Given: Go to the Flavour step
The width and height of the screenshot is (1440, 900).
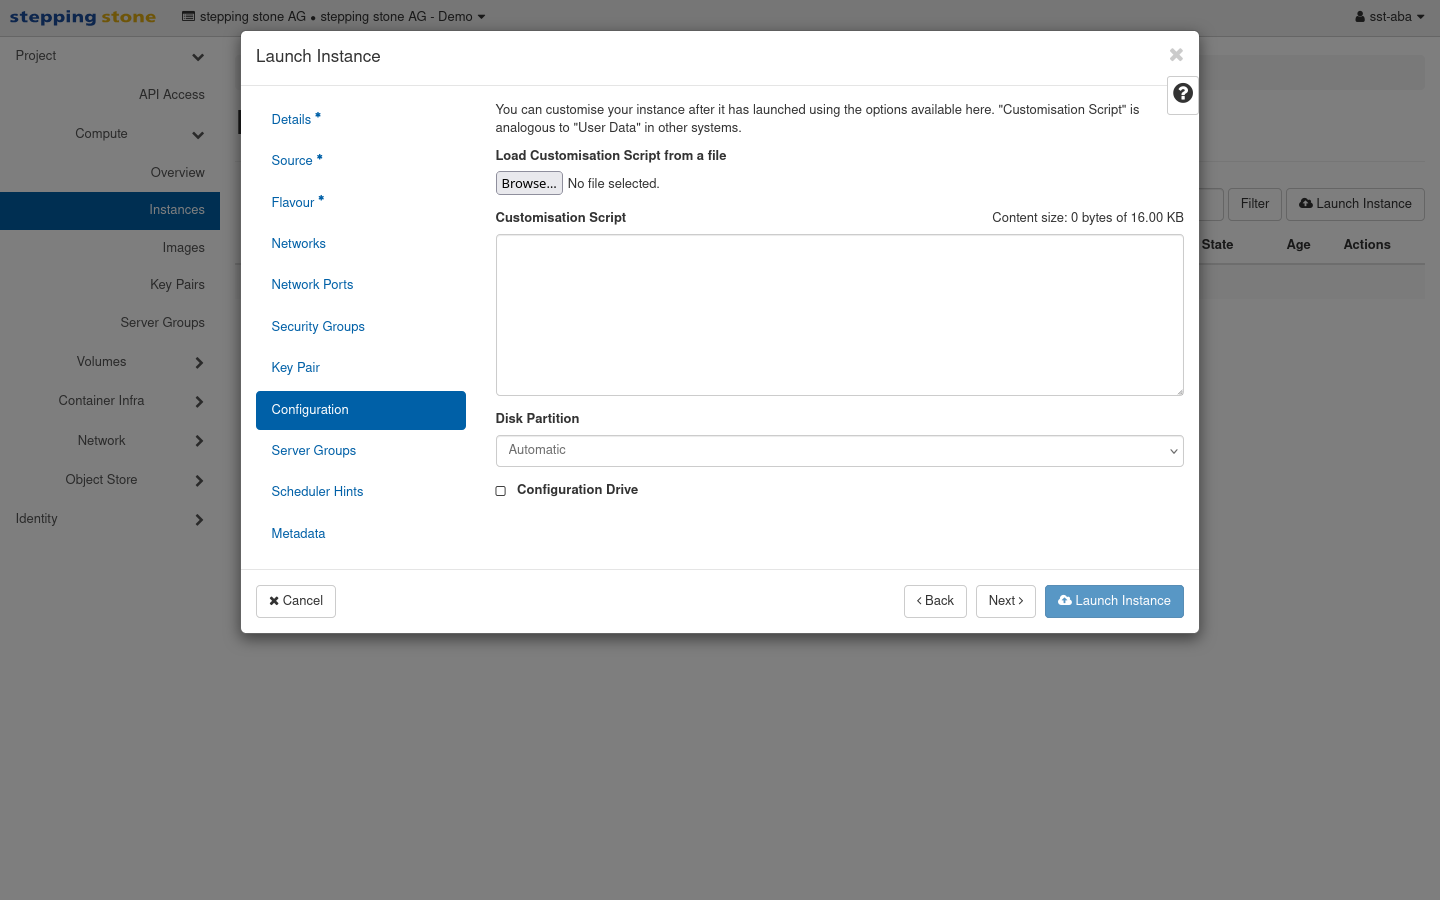Looking at the screenshot, I should pyautogui.click(x=361, y=202).
